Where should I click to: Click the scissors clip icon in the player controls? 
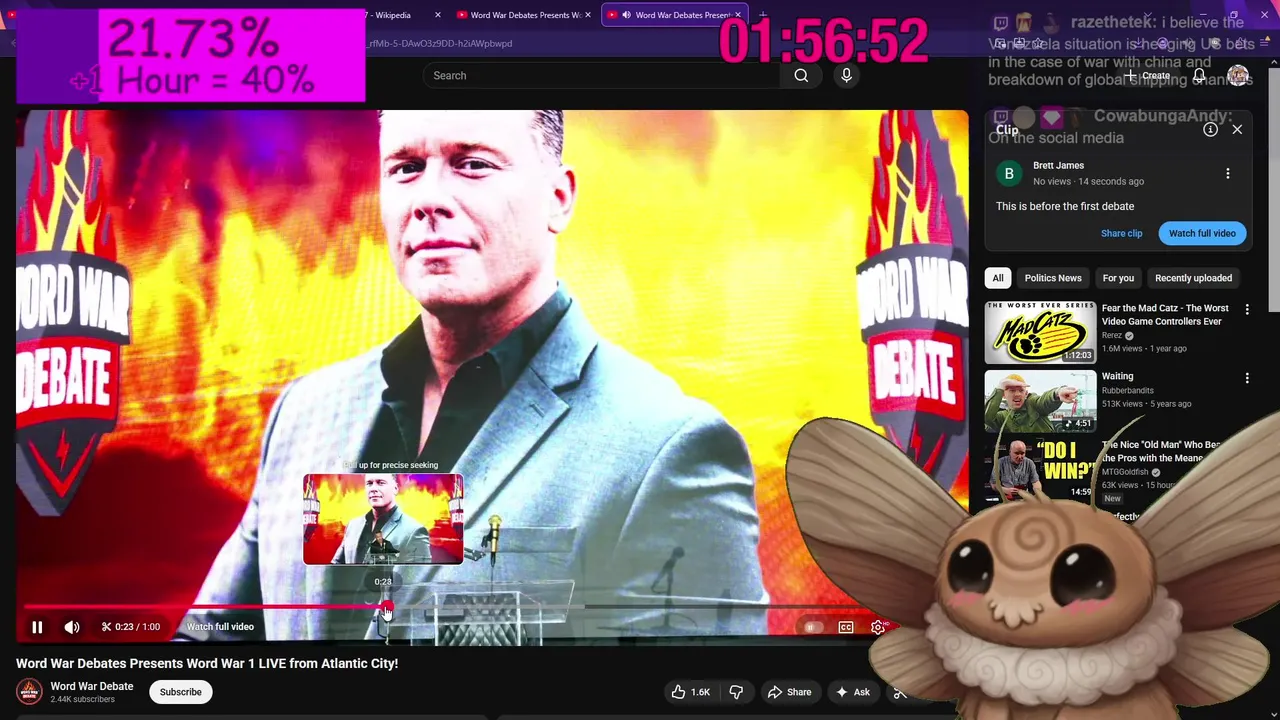[x=106, y=627]
